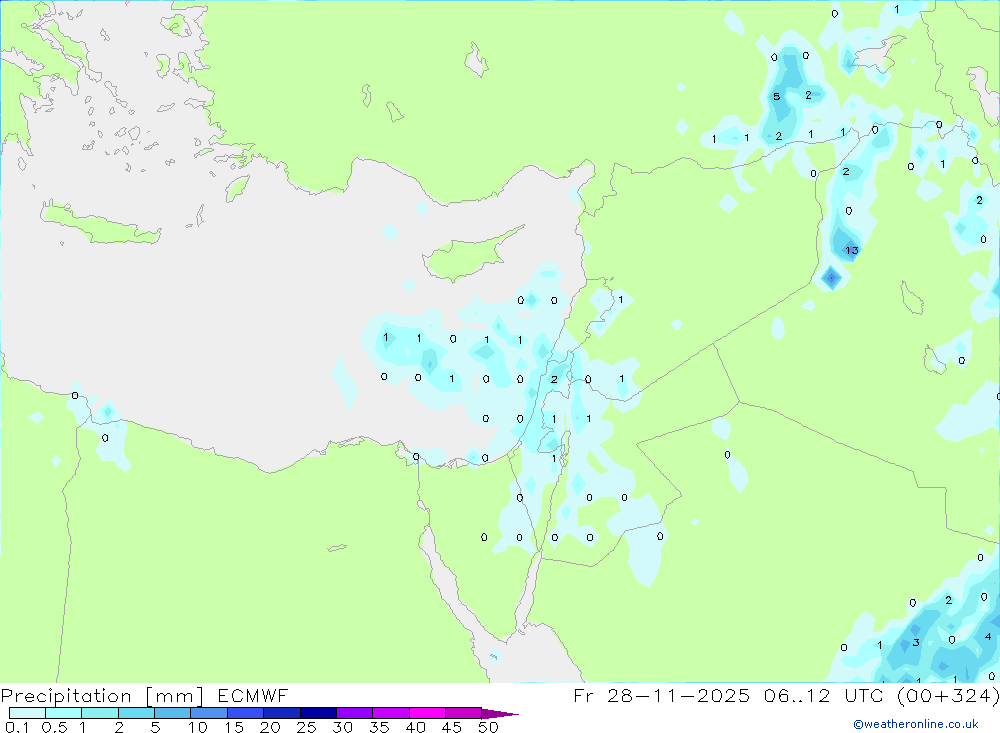Viewport: 1000px width, 733px height.
Task: Click the dark blue diamond precipitation cell below 13
Action: click(x=831, y=278)
